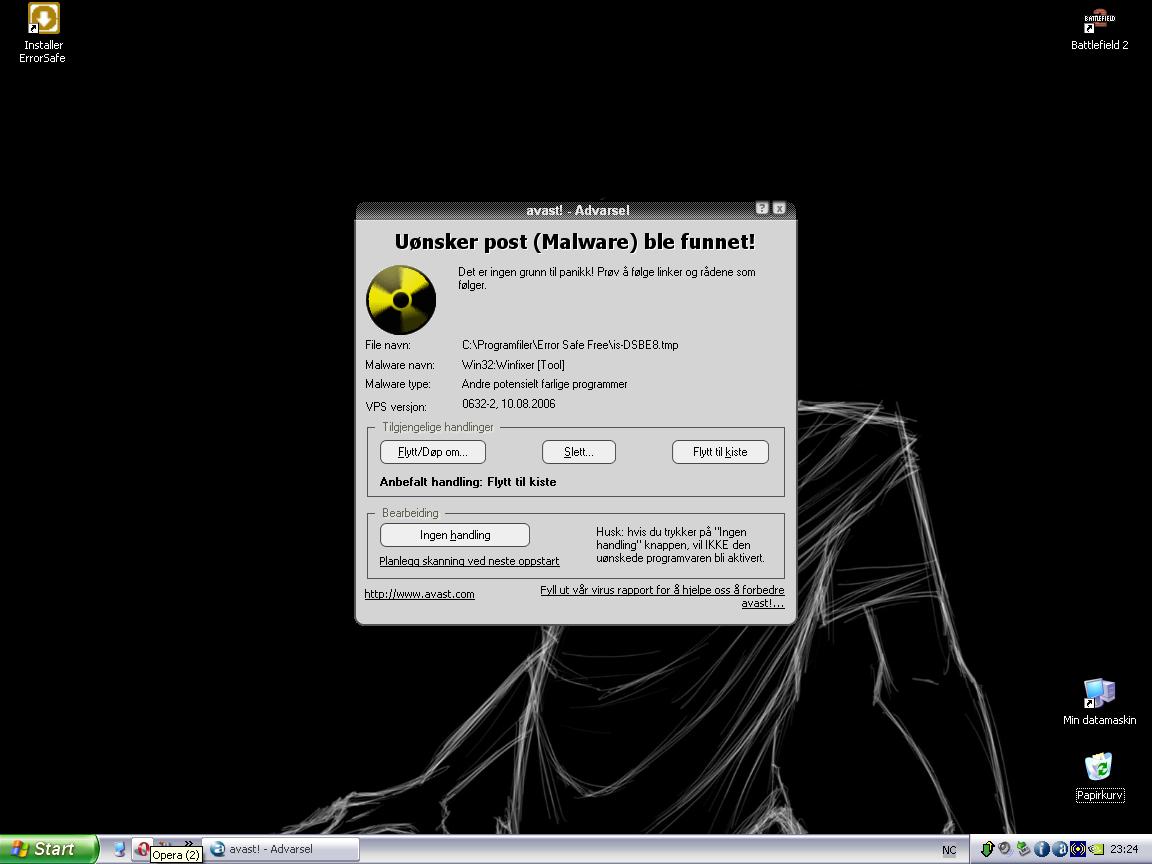Open the Fyll ut vår virus rapport link
Image resolution: width=1152 pixels, height=864 pixels.
(663, 597)
